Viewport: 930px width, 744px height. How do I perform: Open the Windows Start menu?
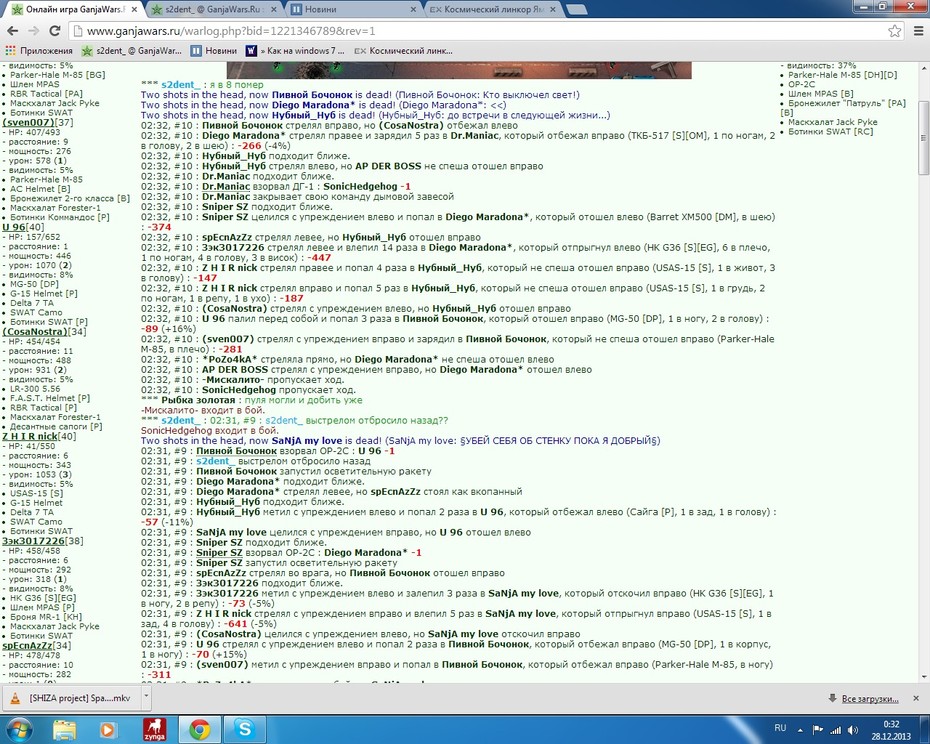tap(18, 730)
